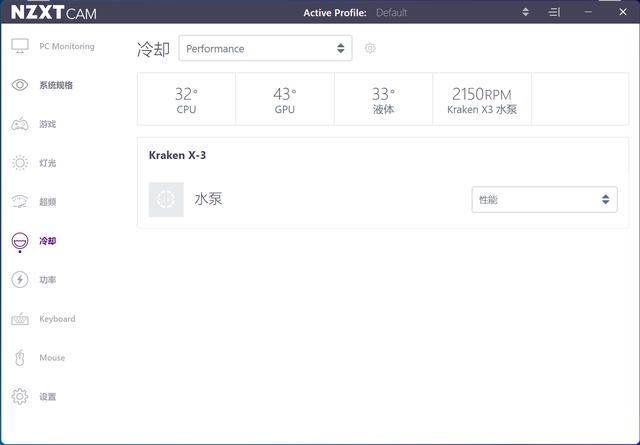Click the NZXT CAM logo
This screenshot has height=445, width=640.
pyautogui.click(x=53, y=13)
